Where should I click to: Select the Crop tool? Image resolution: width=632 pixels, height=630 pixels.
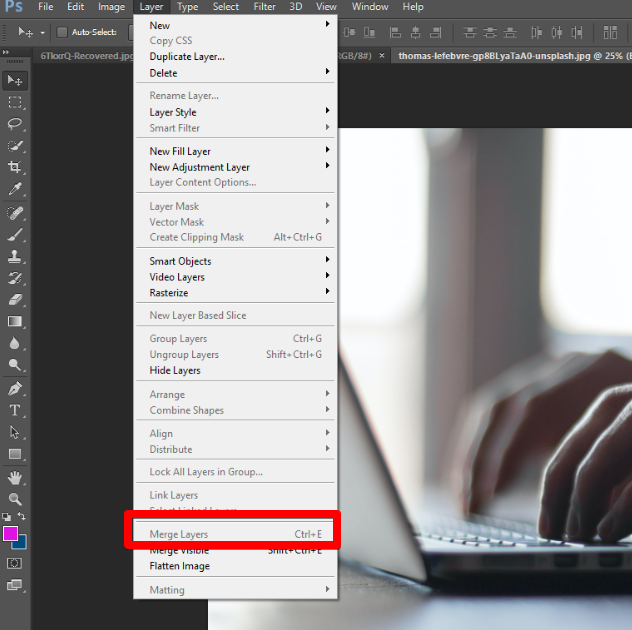[x=15, y=167]
